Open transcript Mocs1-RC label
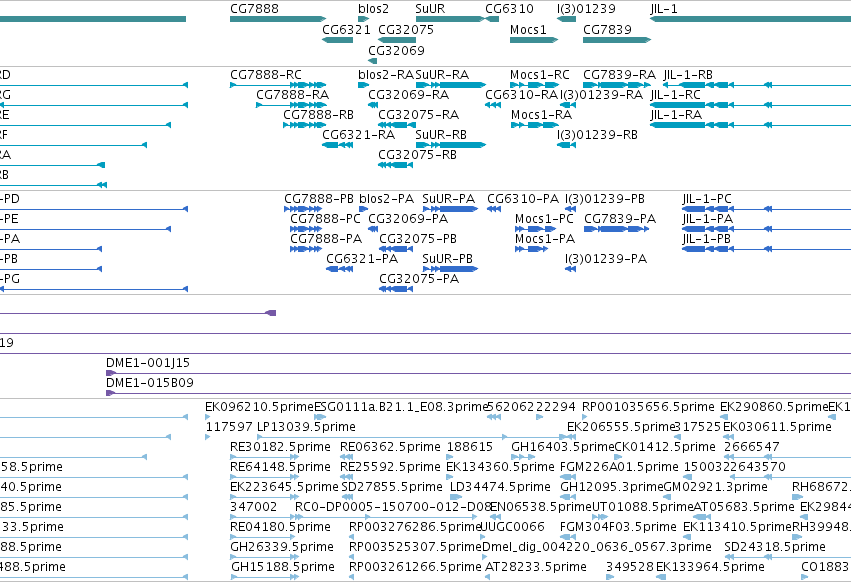851x582 pixels. pyautogui.click(x=540, y=74)
